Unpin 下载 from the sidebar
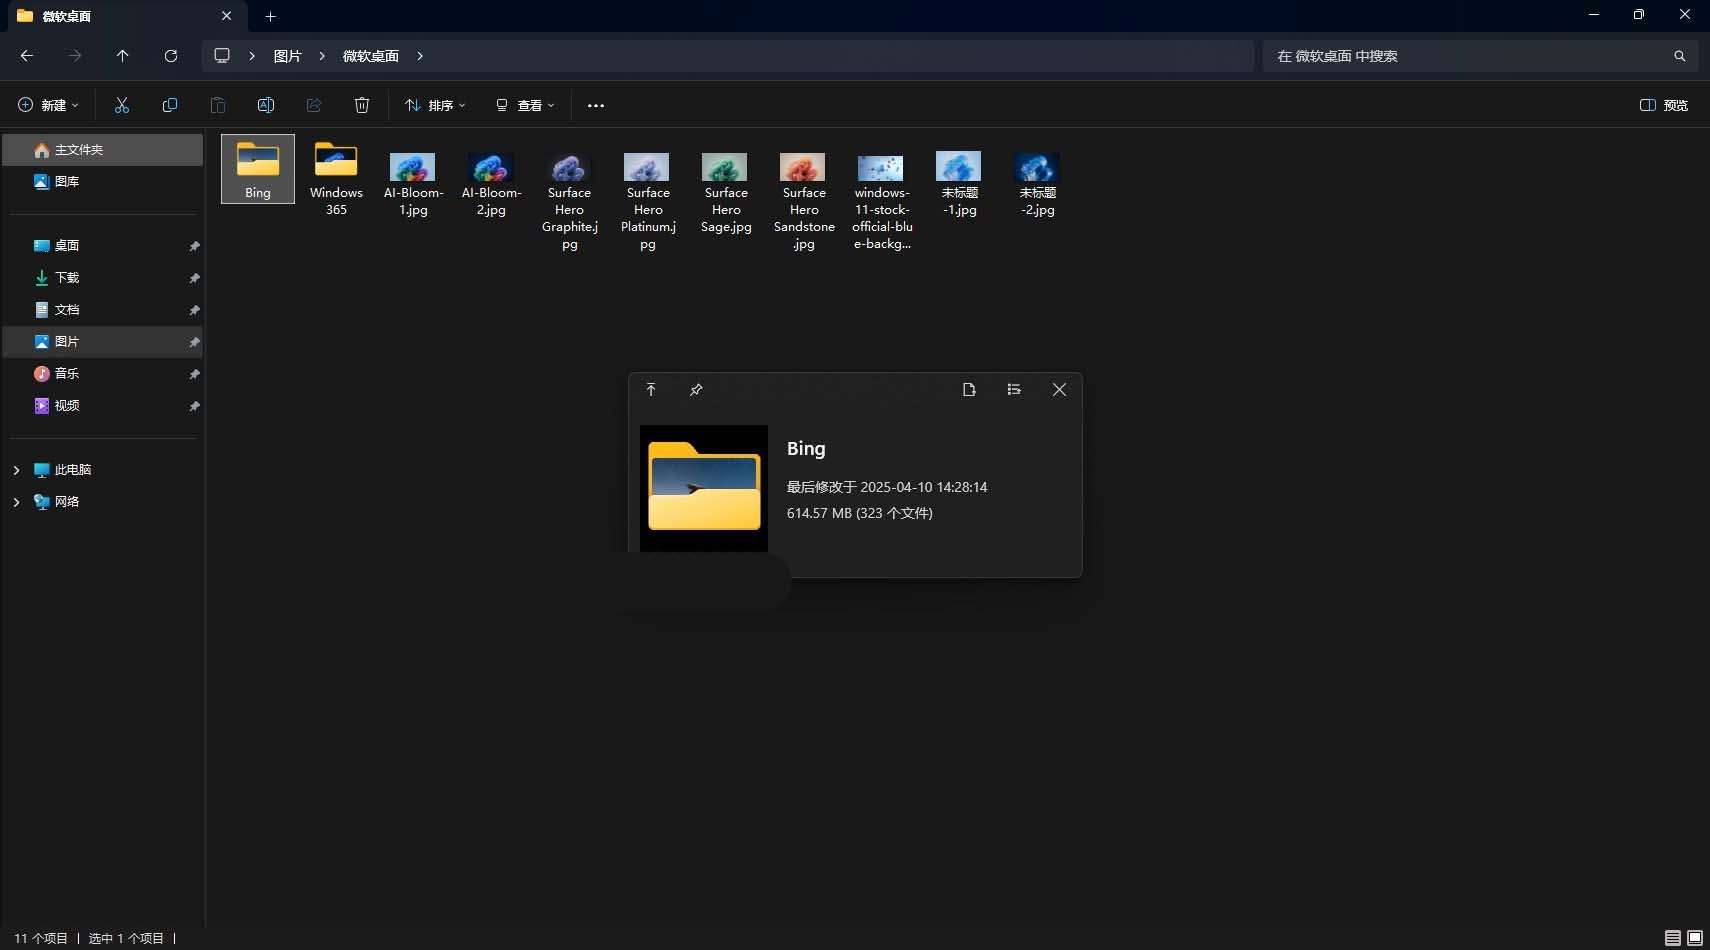 click(194, 278)
